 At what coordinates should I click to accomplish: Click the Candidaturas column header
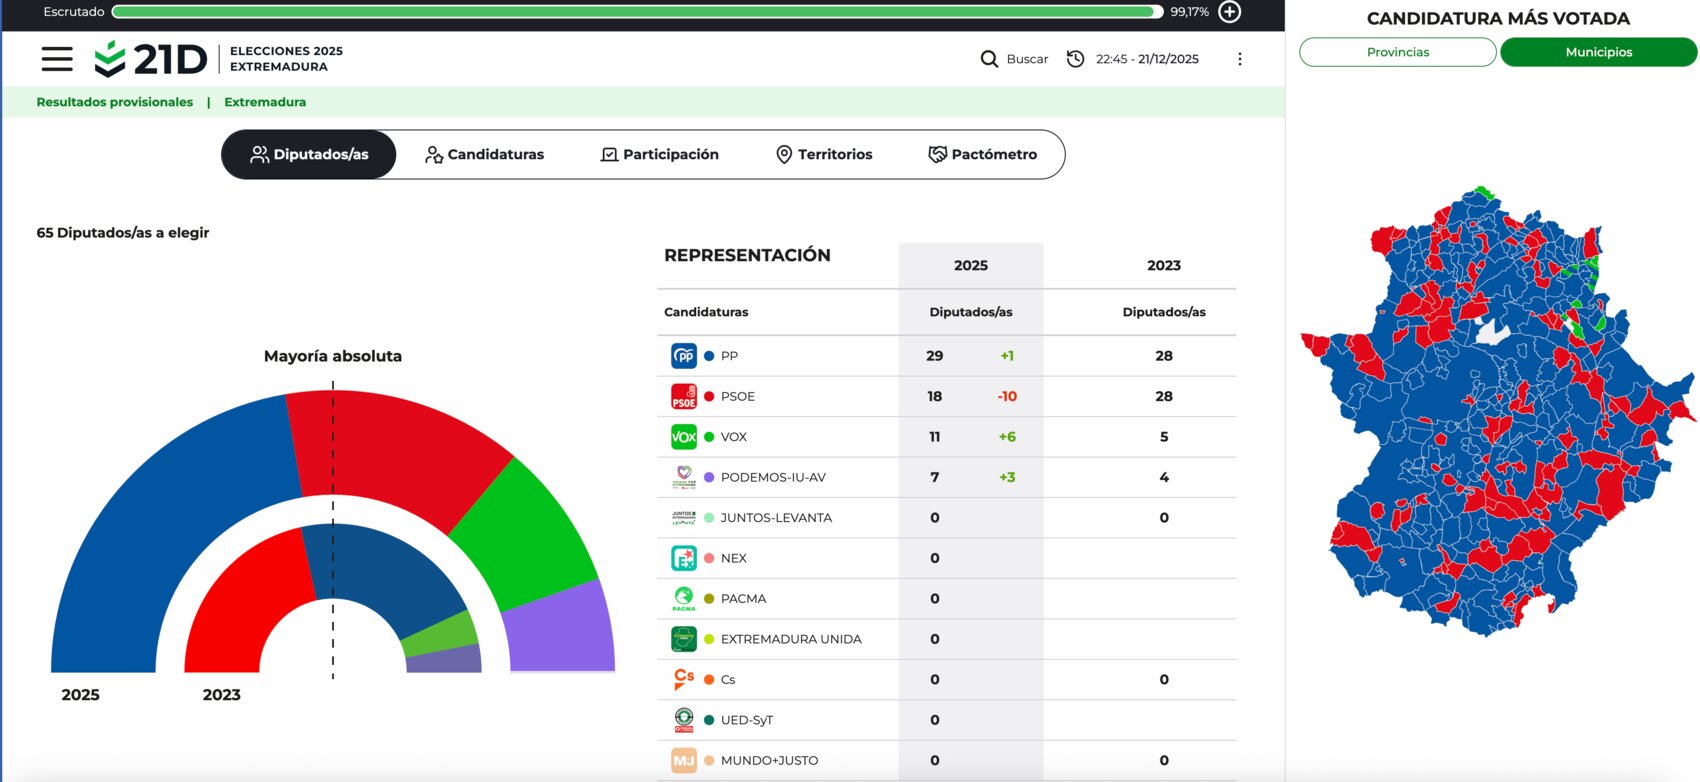(x=706, y=312)
